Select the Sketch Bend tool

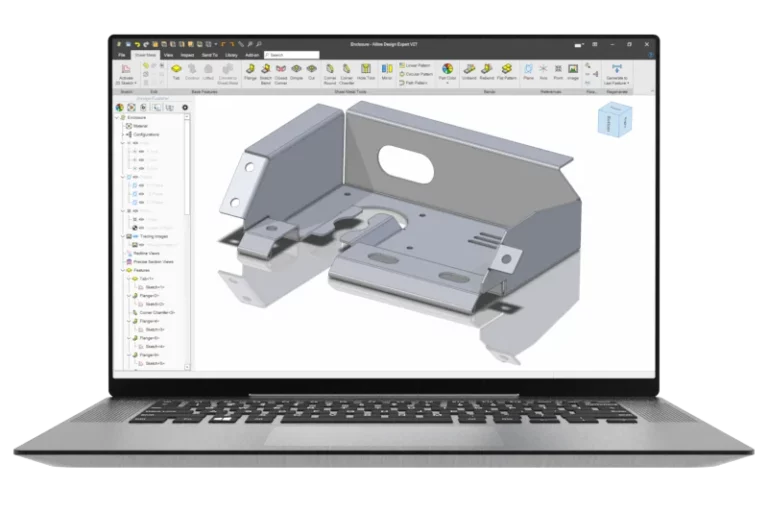click(265, 73)
